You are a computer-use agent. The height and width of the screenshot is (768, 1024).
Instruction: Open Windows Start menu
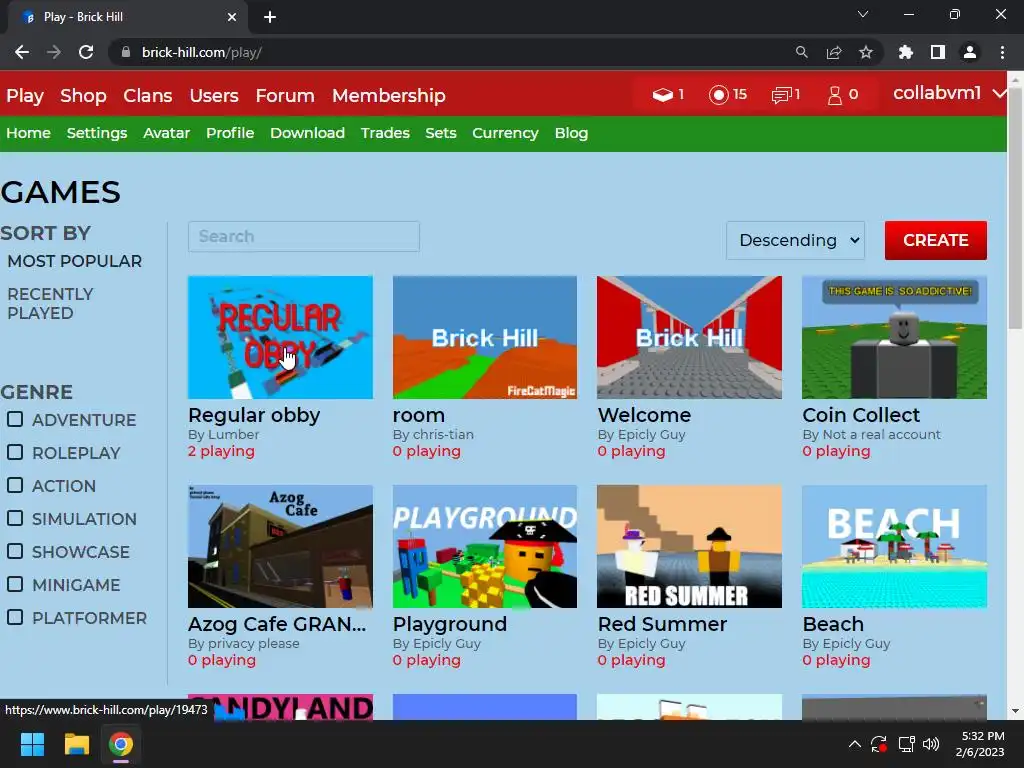32,744
